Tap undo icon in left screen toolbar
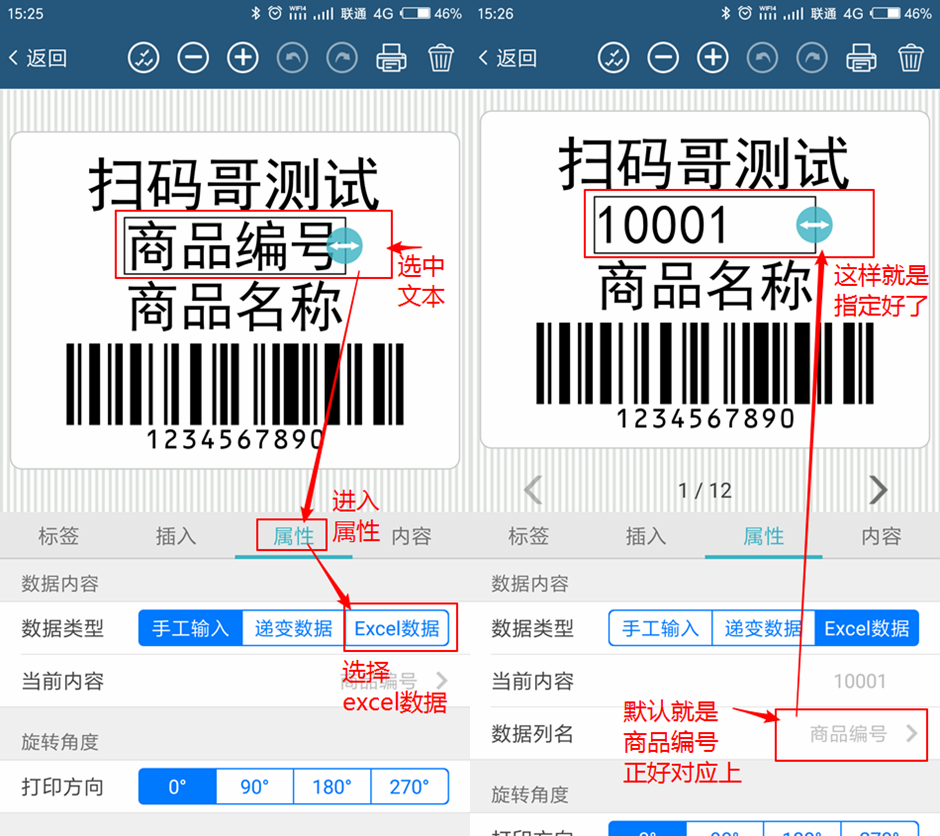This screenshot has height=836, width=940. click(x=293, y=58)
